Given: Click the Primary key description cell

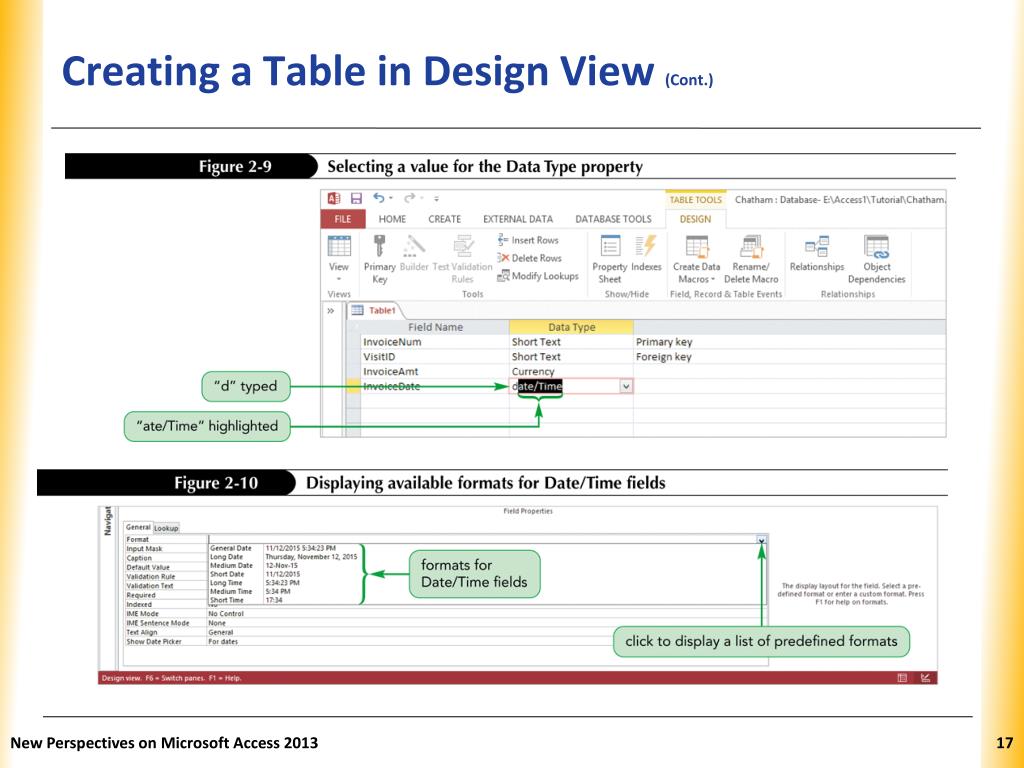Looking at the screenshot, I should click(789, 342).
